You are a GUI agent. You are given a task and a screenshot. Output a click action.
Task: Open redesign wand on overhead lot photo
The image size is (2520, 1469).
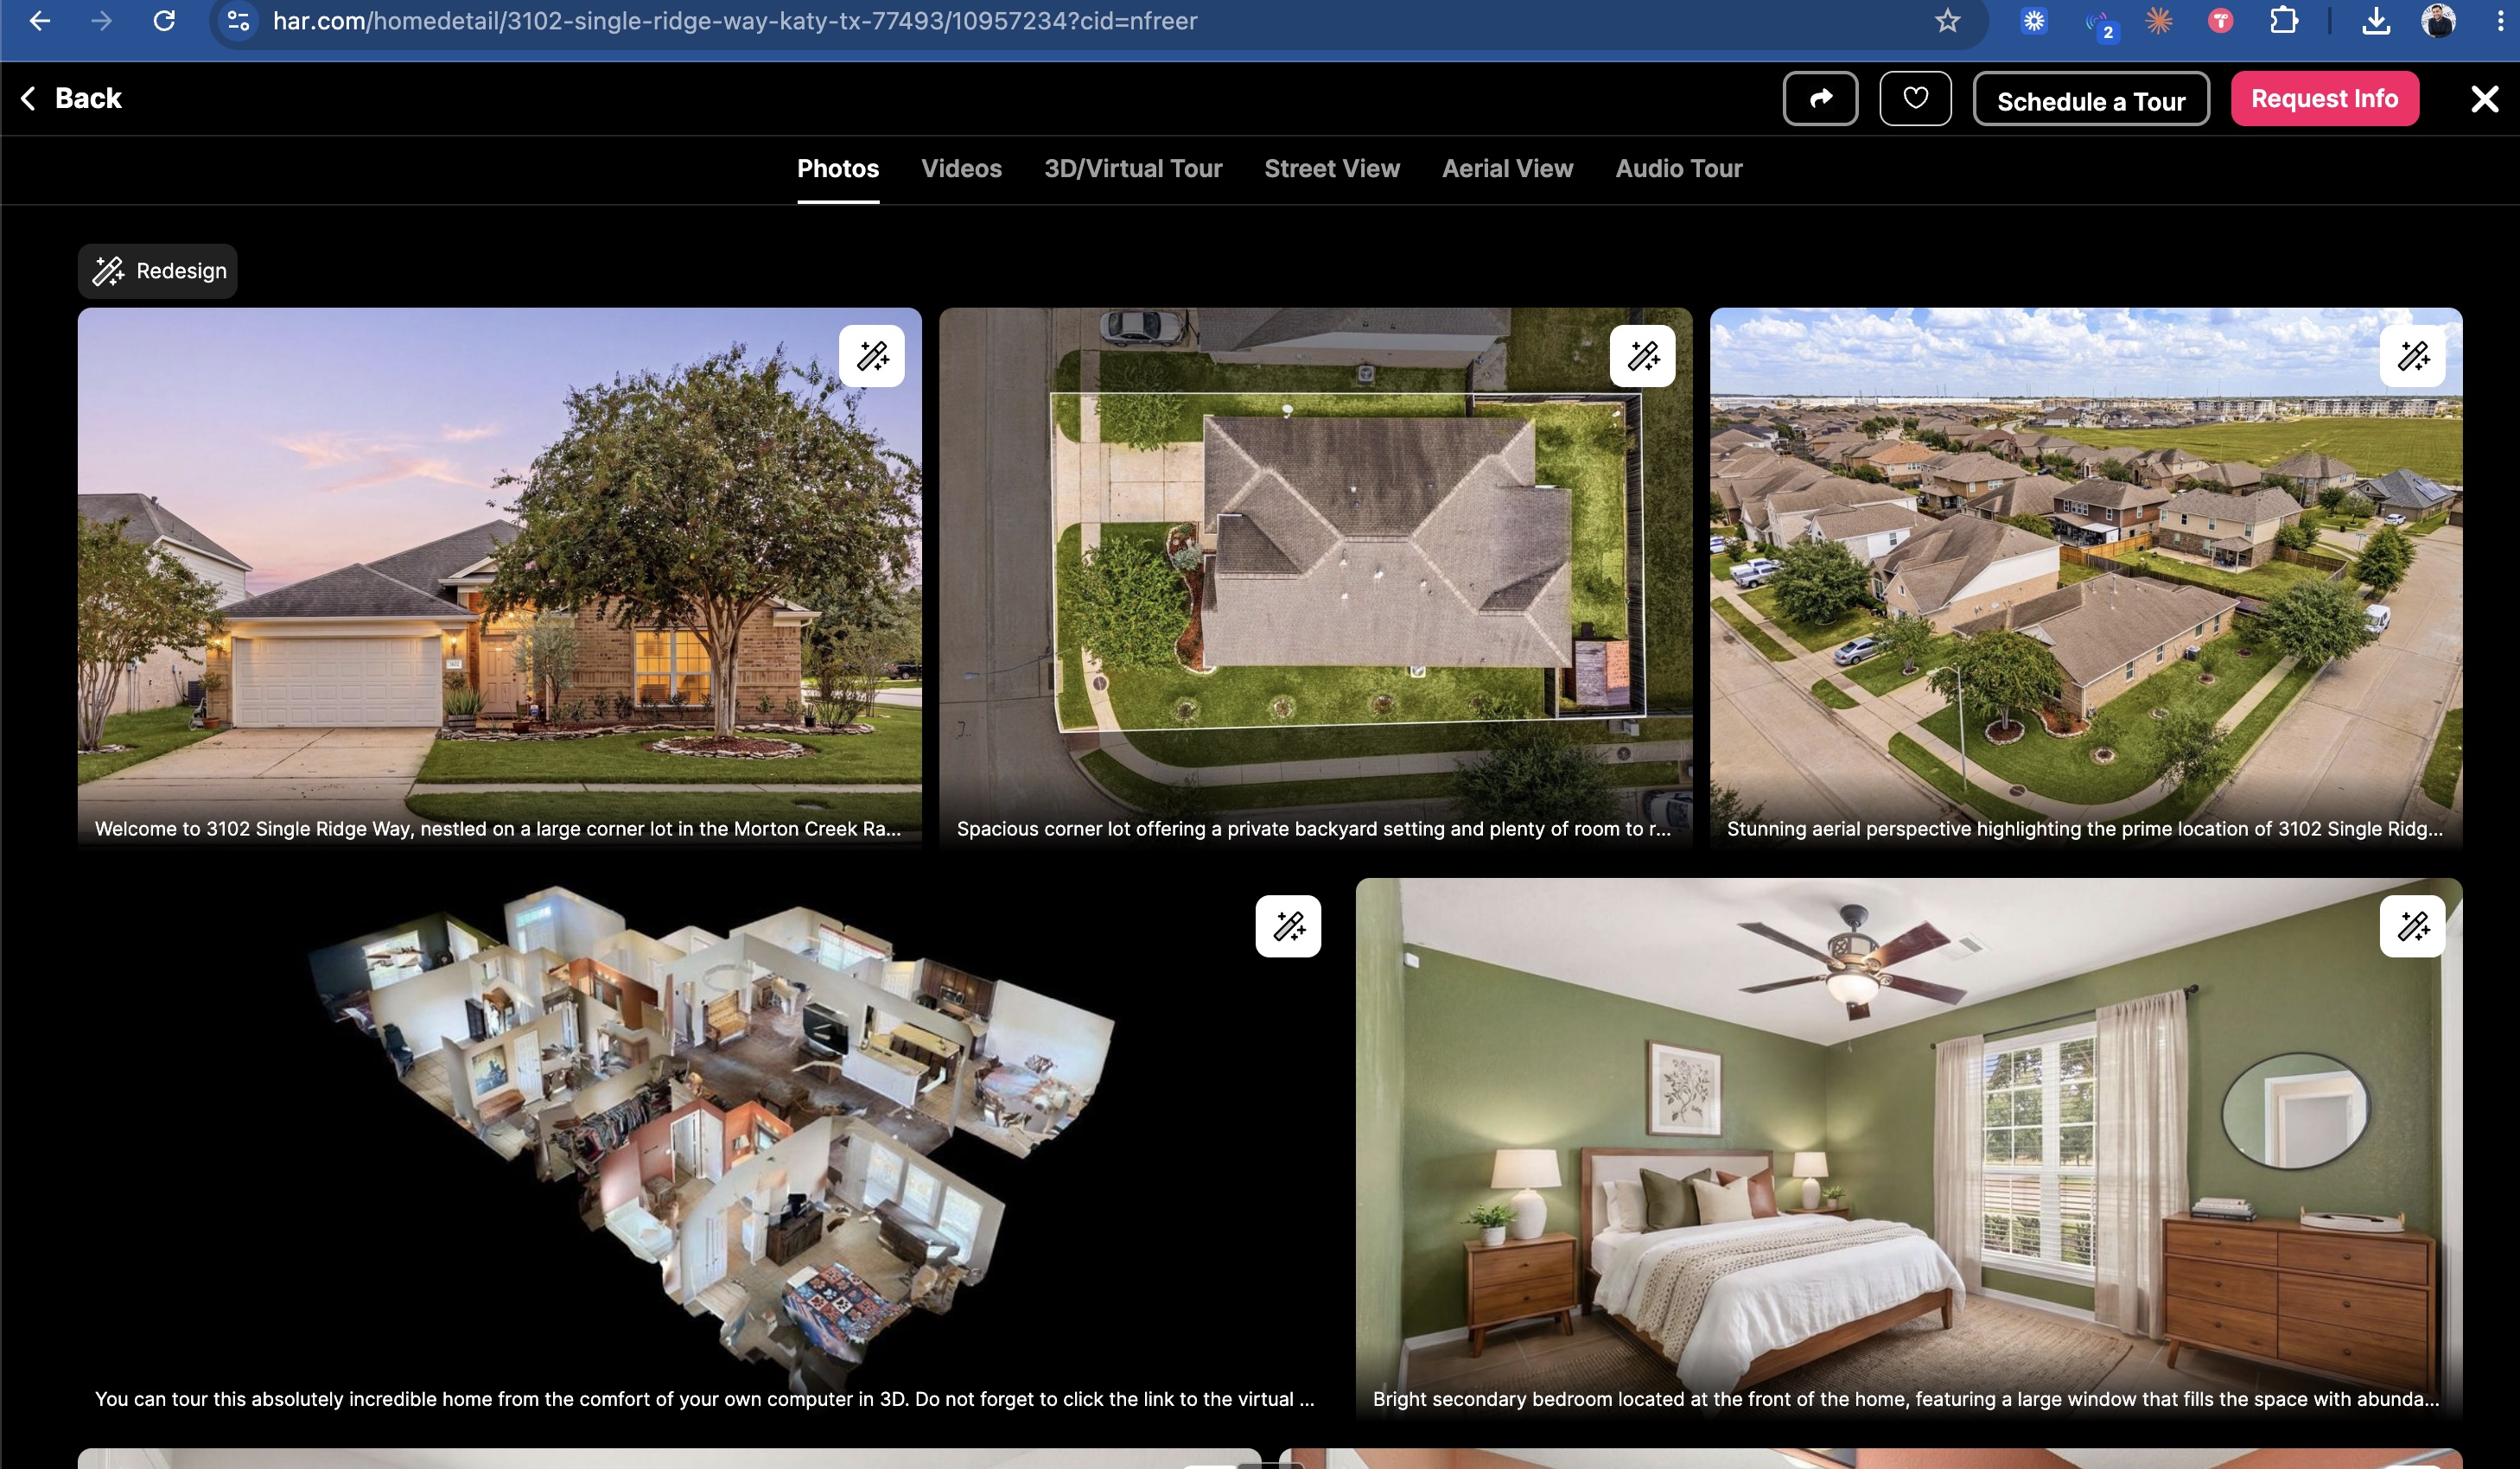tap(1643, 356)
